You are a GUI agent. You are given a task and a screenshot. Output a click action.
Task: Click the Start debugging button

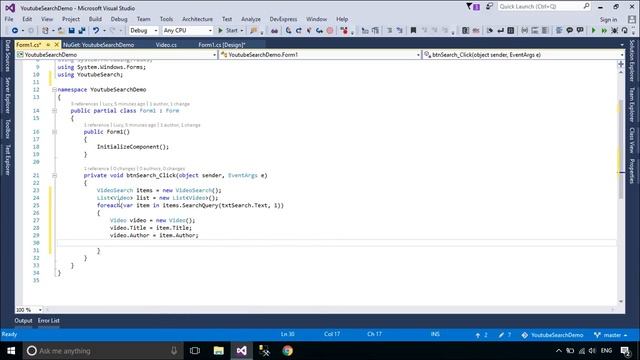(228, 31)
